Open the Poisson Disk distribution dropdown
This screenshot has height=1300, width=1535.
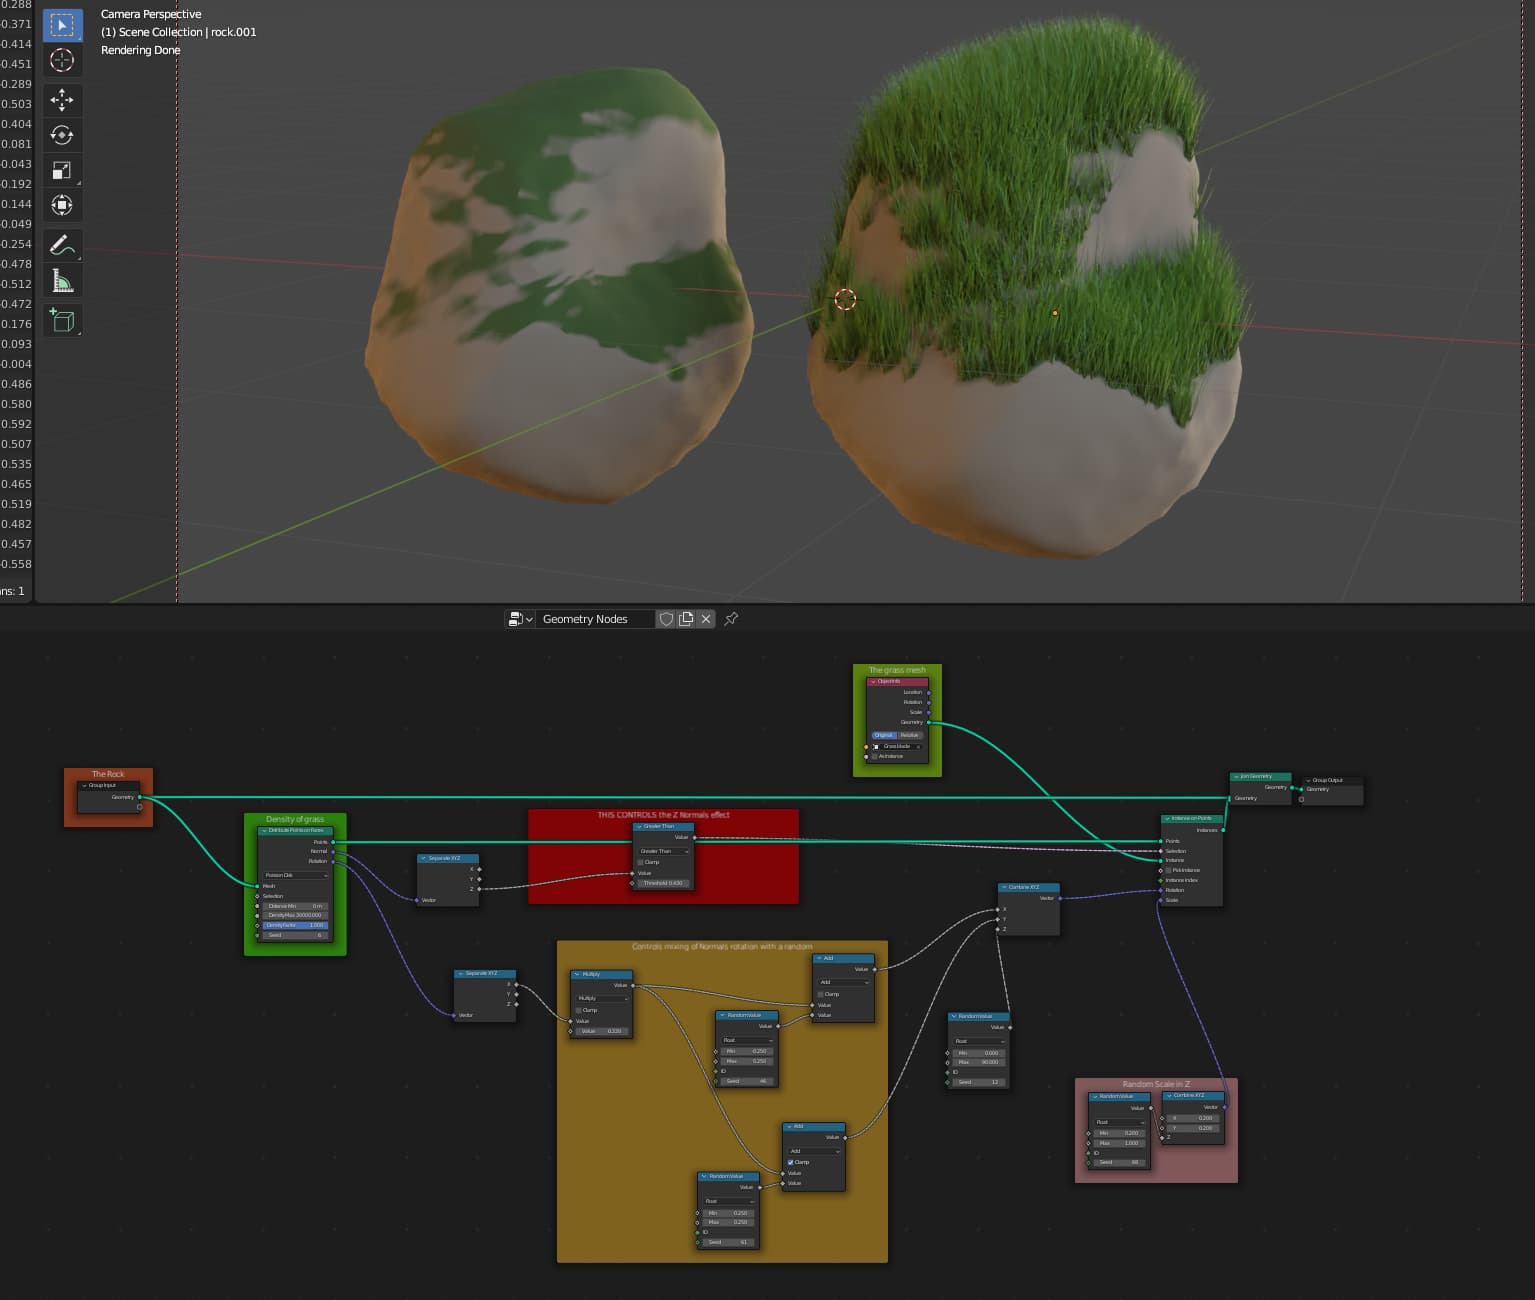coord(294,875)
